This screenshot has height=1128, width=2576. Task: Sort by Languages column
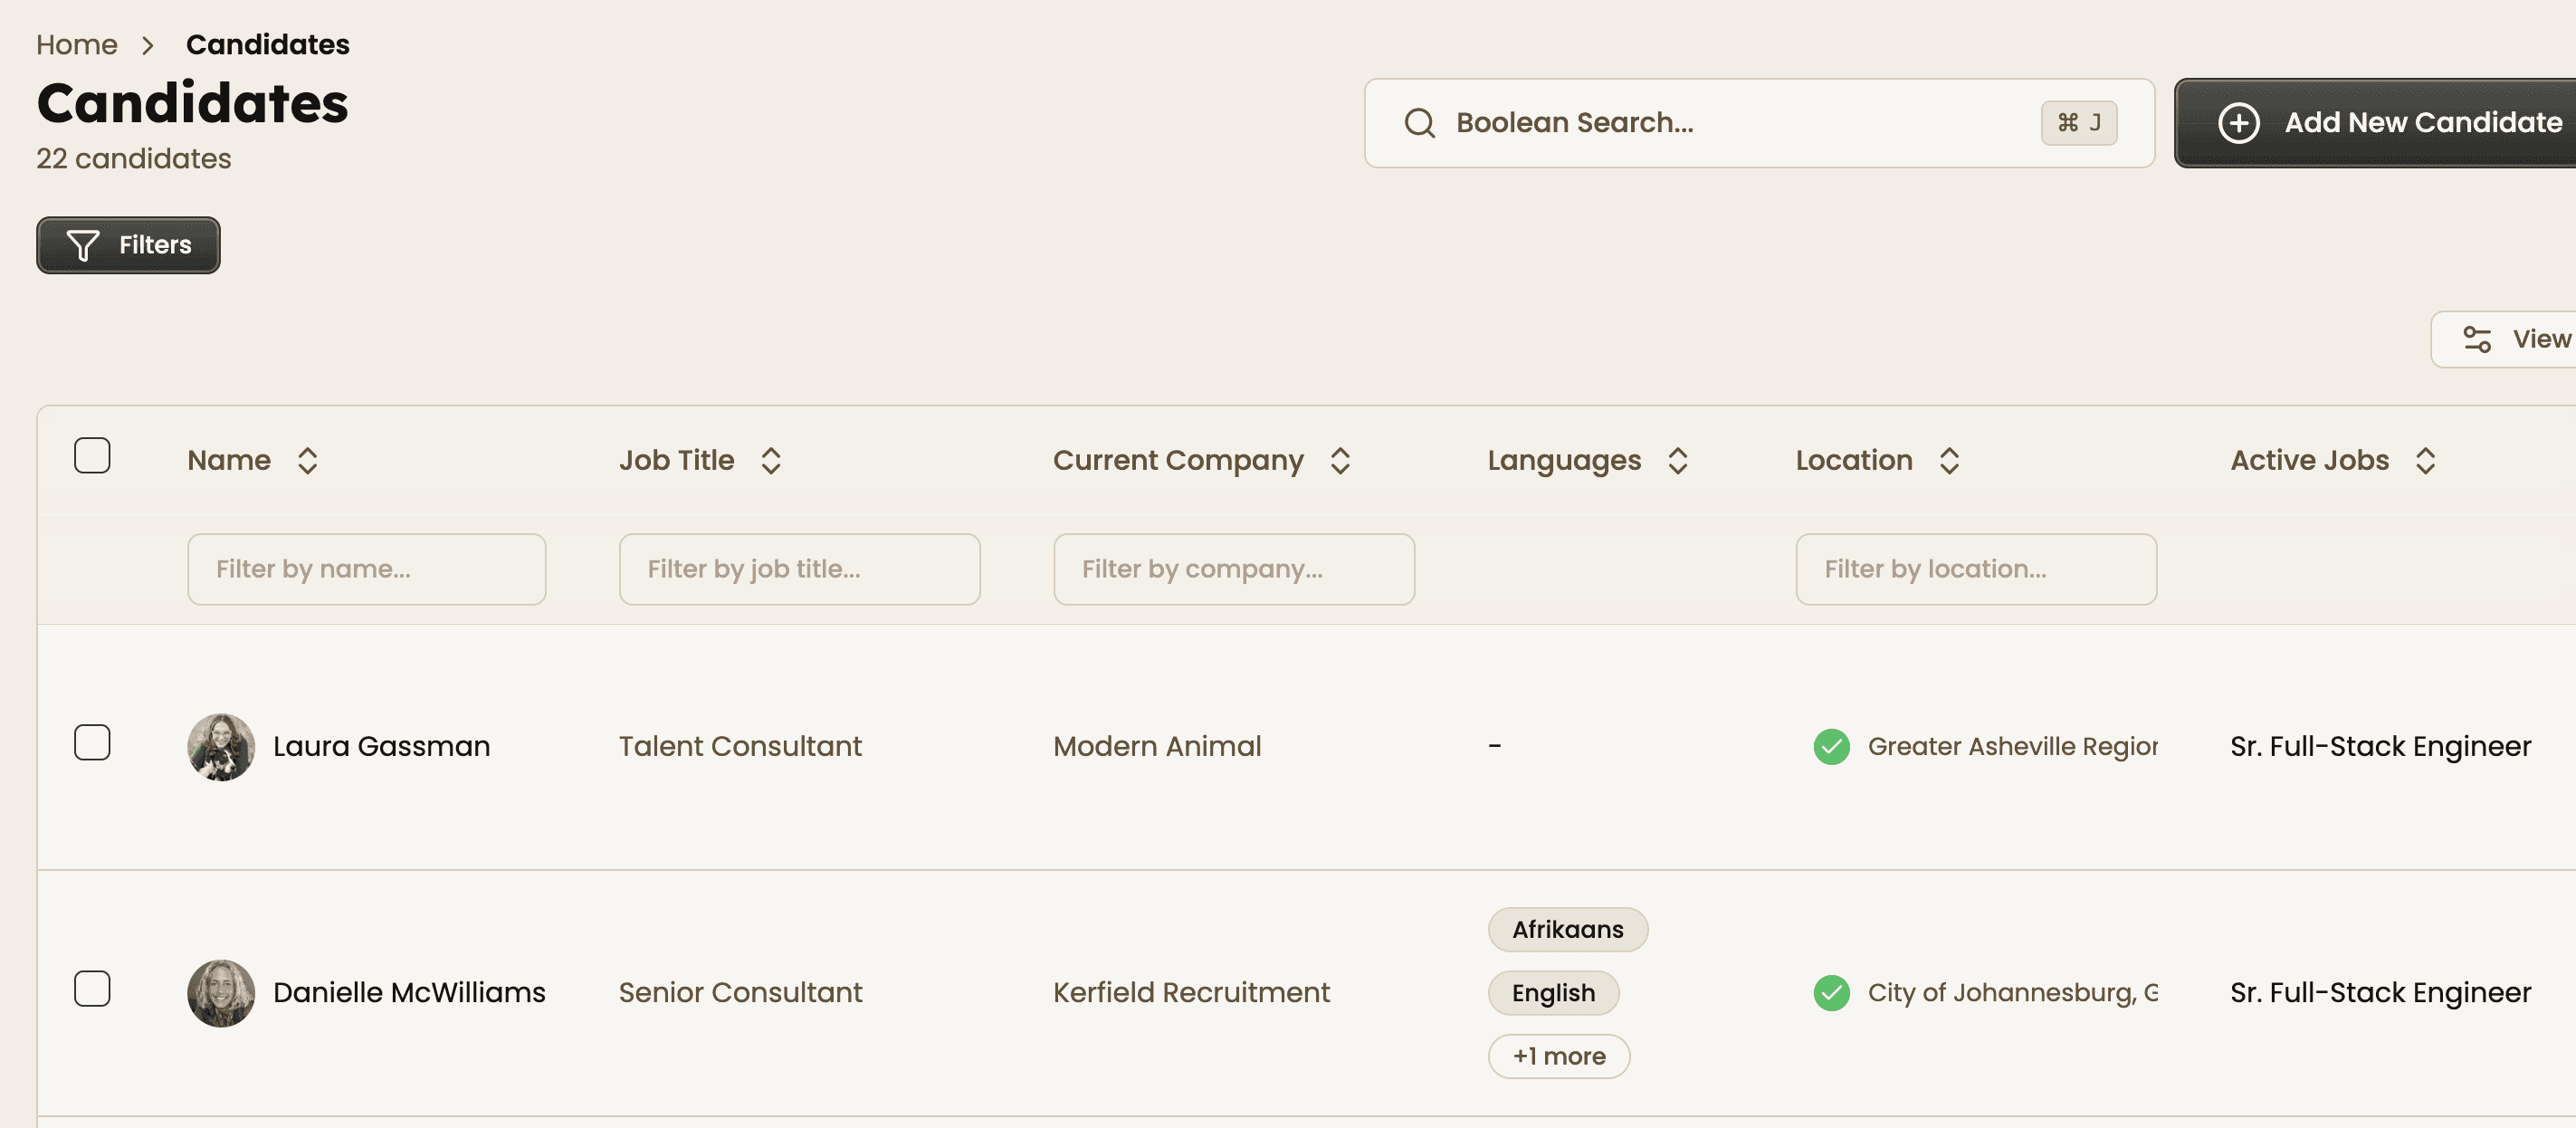tap(1677, 460)
